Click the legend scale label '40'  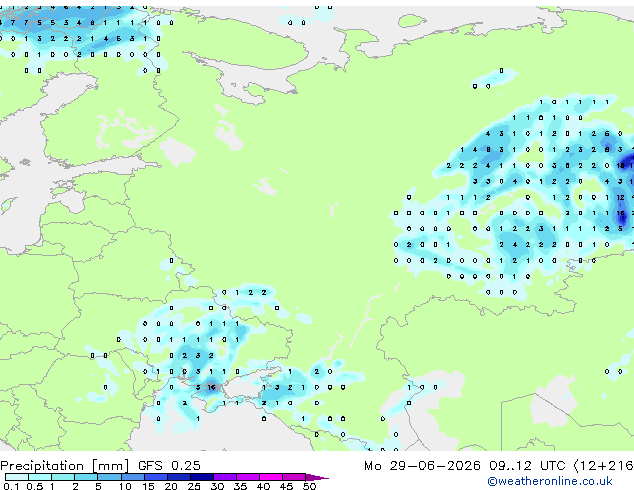pos(264,486)
